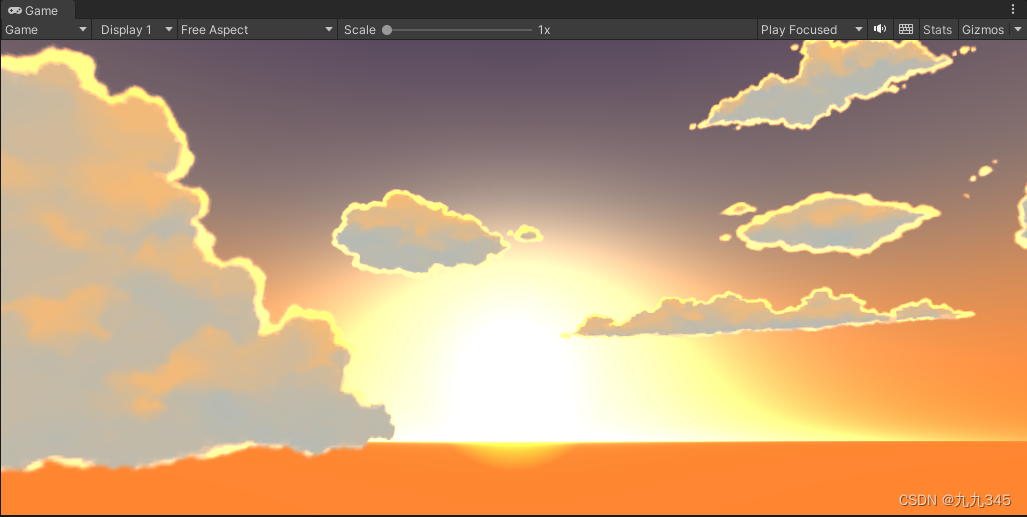
Task: Open the Game window three-dot options menu
Action: pos(1013,9)
